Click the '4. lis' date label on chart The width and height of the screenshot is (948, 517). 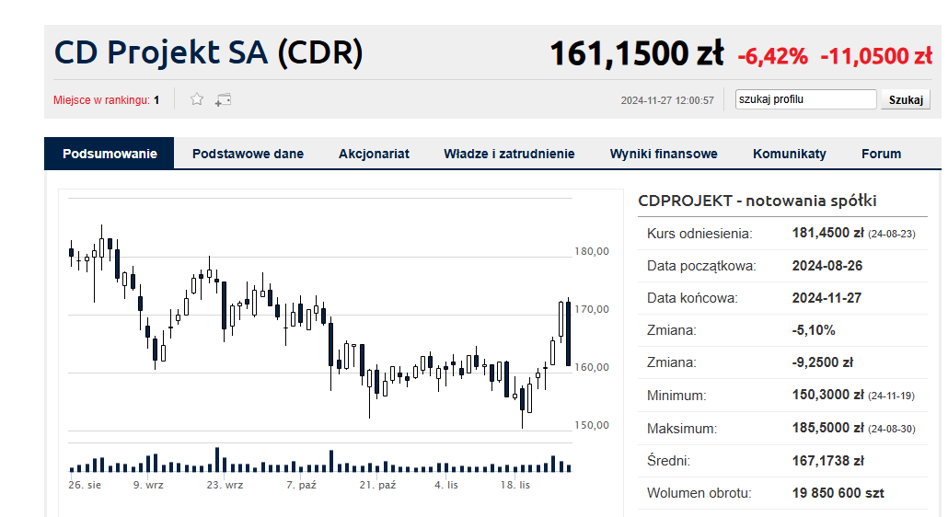pos(446,485)
